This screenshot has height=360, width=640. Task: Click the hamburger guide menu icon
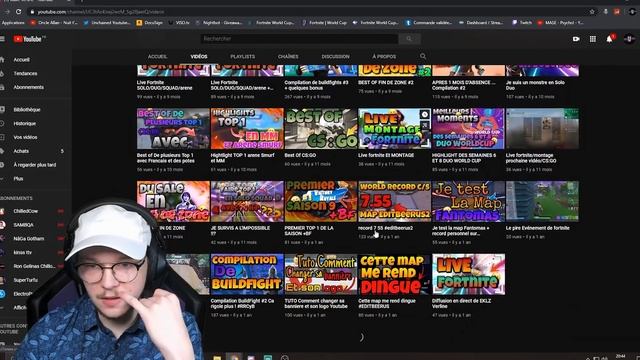pyautogui.click(x=2, y=39)
